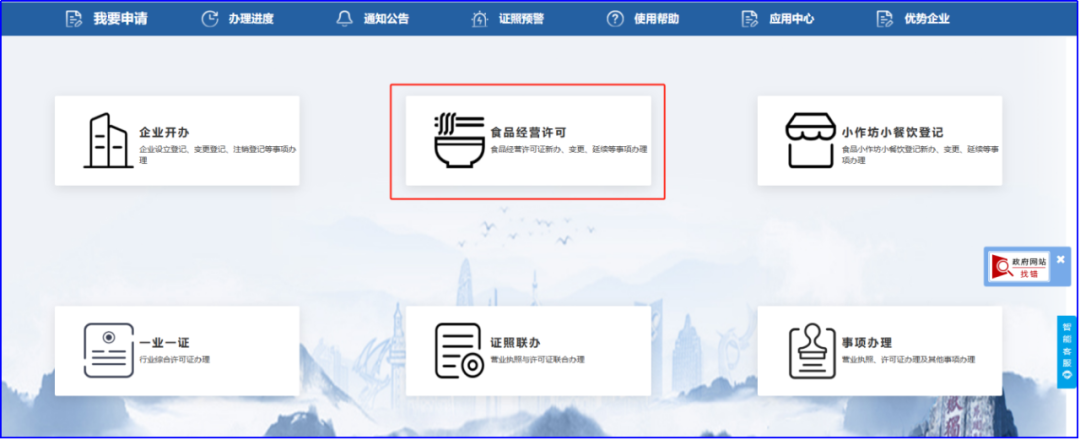Open the 事项办理 card title
This screenshot has width=1080, height=440.
(x=866, y=343)
